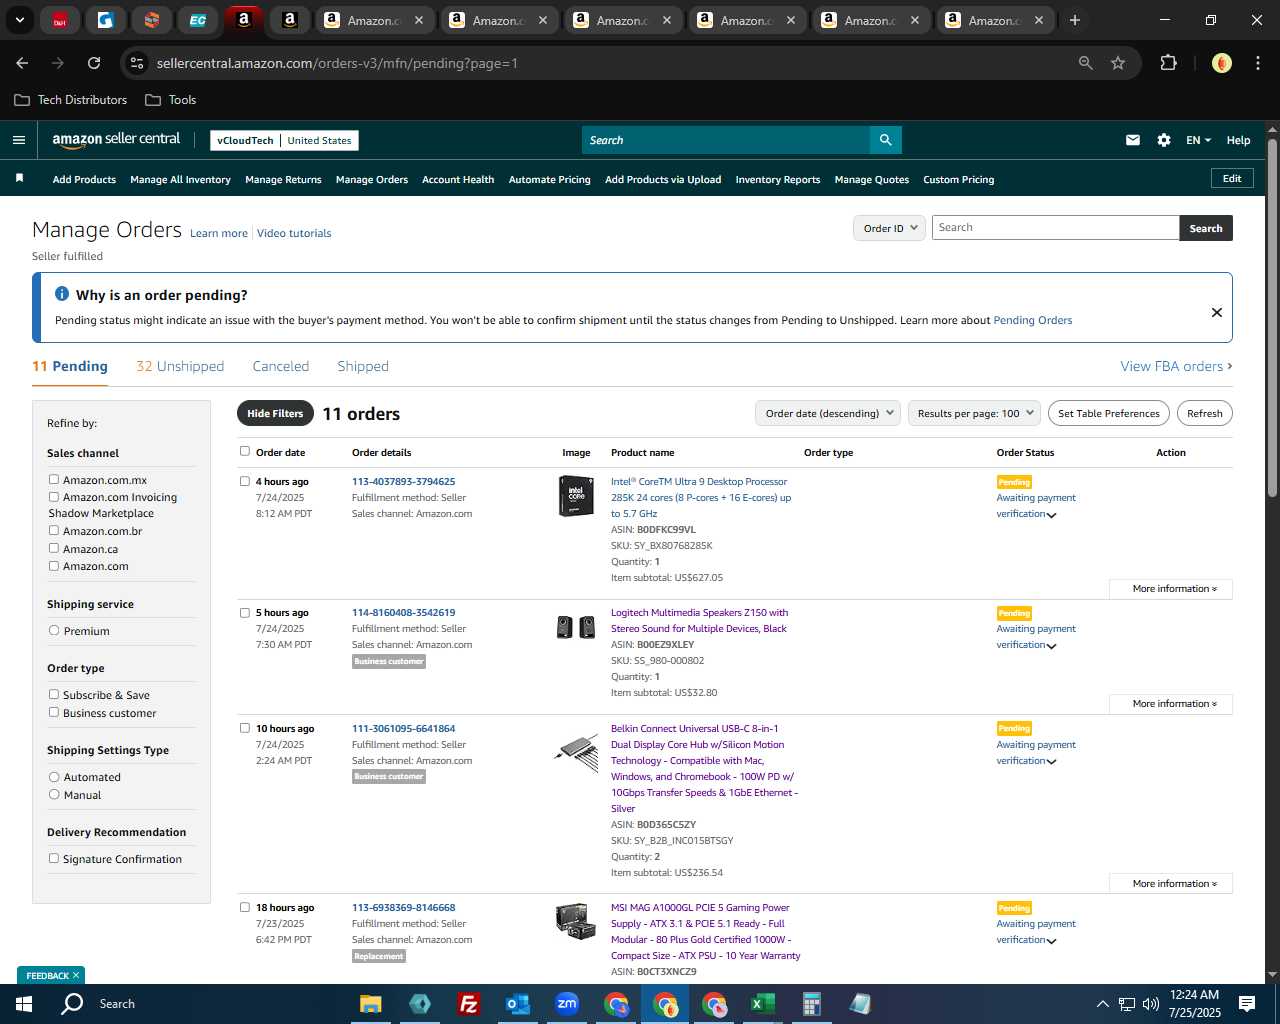The image size is (1280, 1024).
Task: Close the FEEDBACK tag
Action: click(x=76, y=975)
